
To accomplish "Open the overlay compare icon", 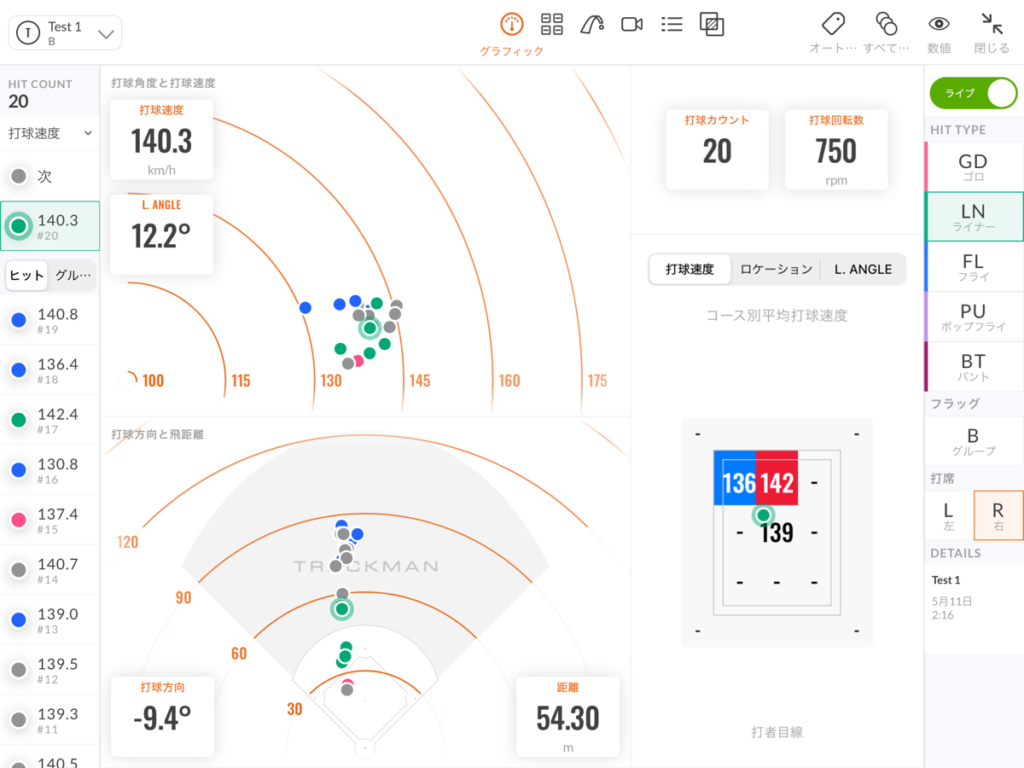I will [x=712, y=24].
